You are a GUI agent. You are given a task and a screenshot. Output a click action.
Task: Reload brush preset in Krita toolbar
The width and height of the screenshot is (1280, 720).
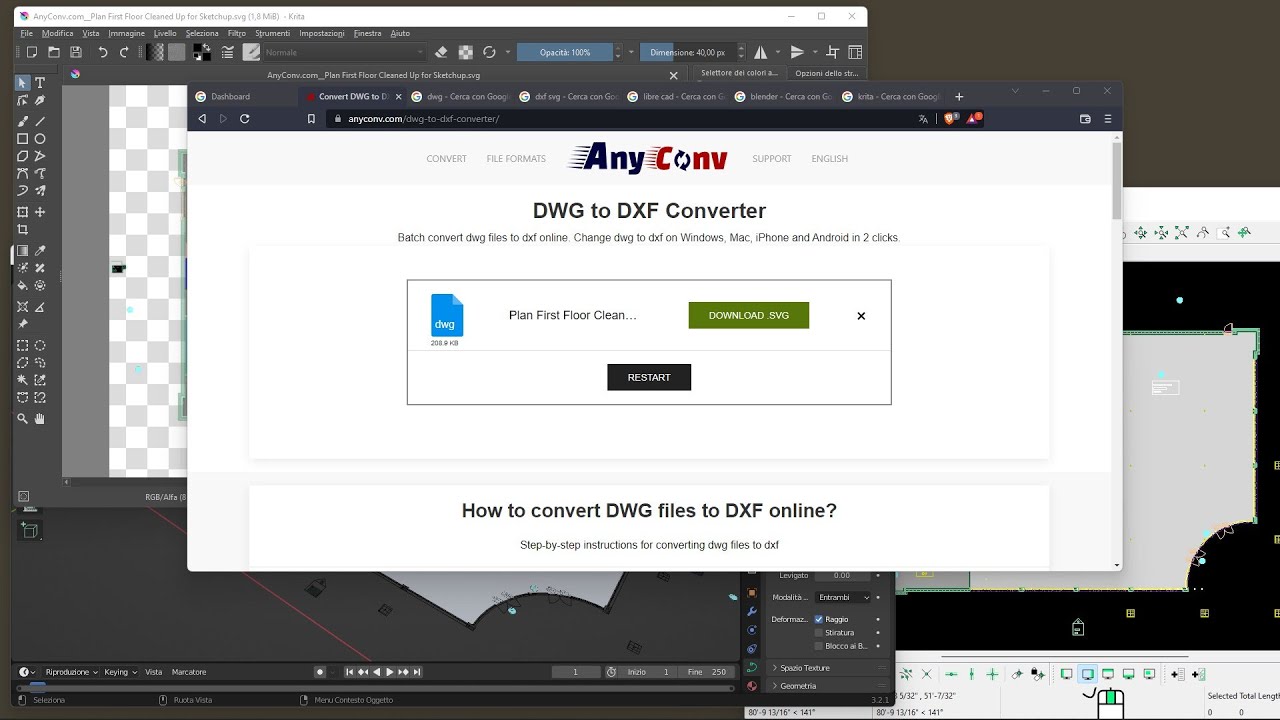[x=489, y=52]
